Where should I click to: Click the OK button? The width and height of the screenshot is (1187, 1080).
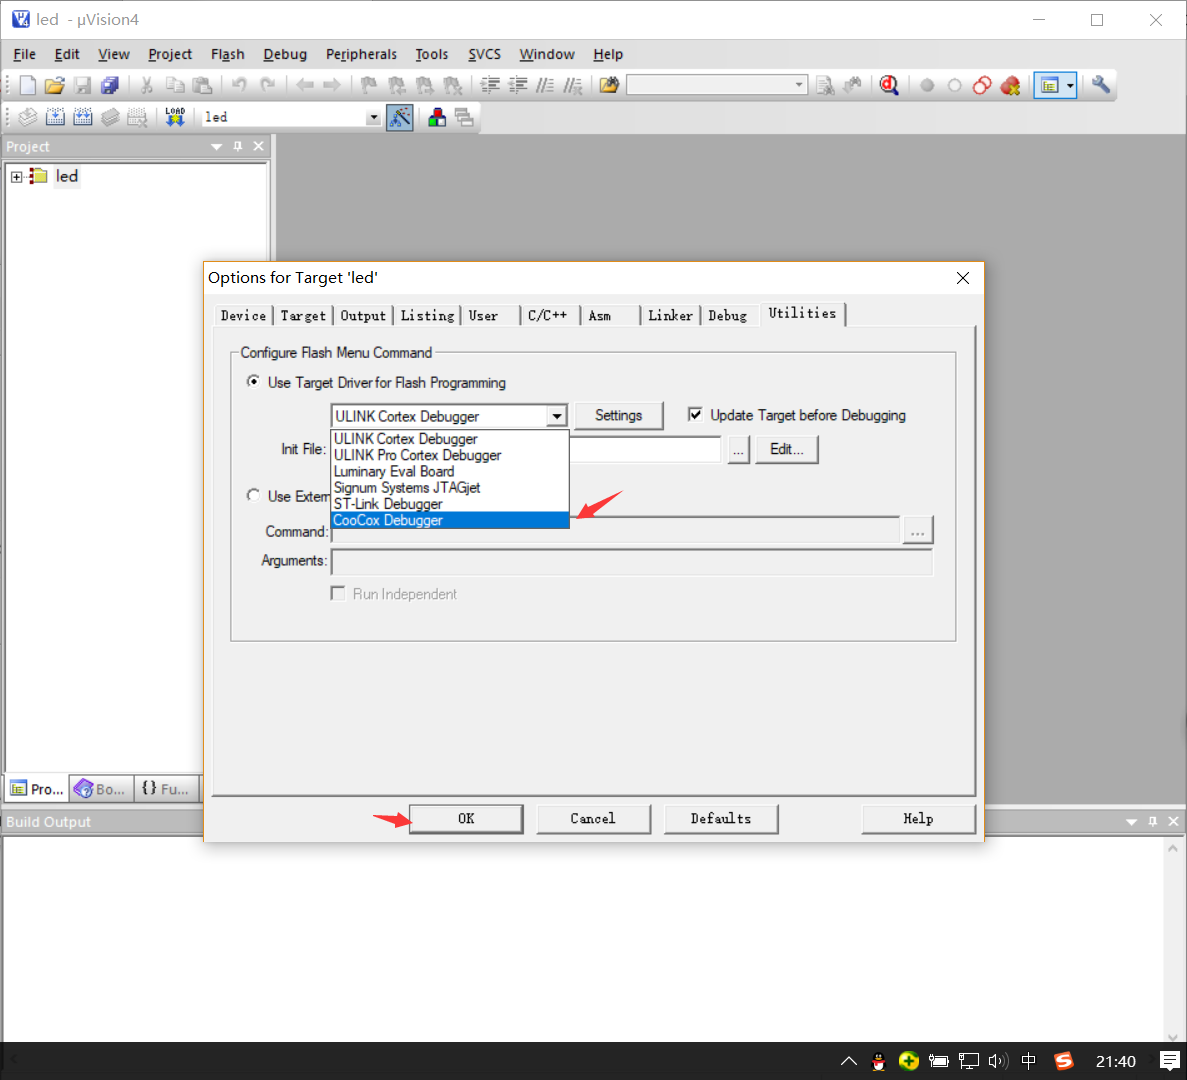coord(466,819)
